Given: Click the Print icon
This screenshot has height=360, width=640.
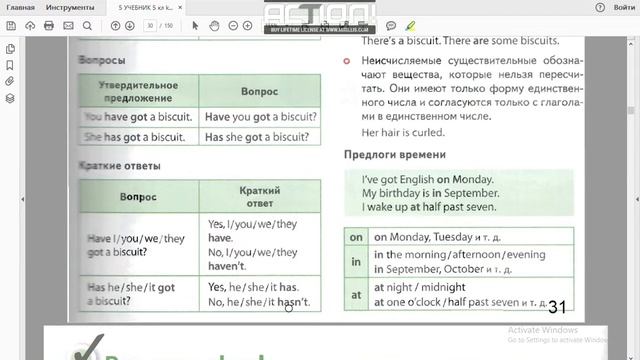Looking at the screenshot, I should pyautogui.click(x=49, y=26).
